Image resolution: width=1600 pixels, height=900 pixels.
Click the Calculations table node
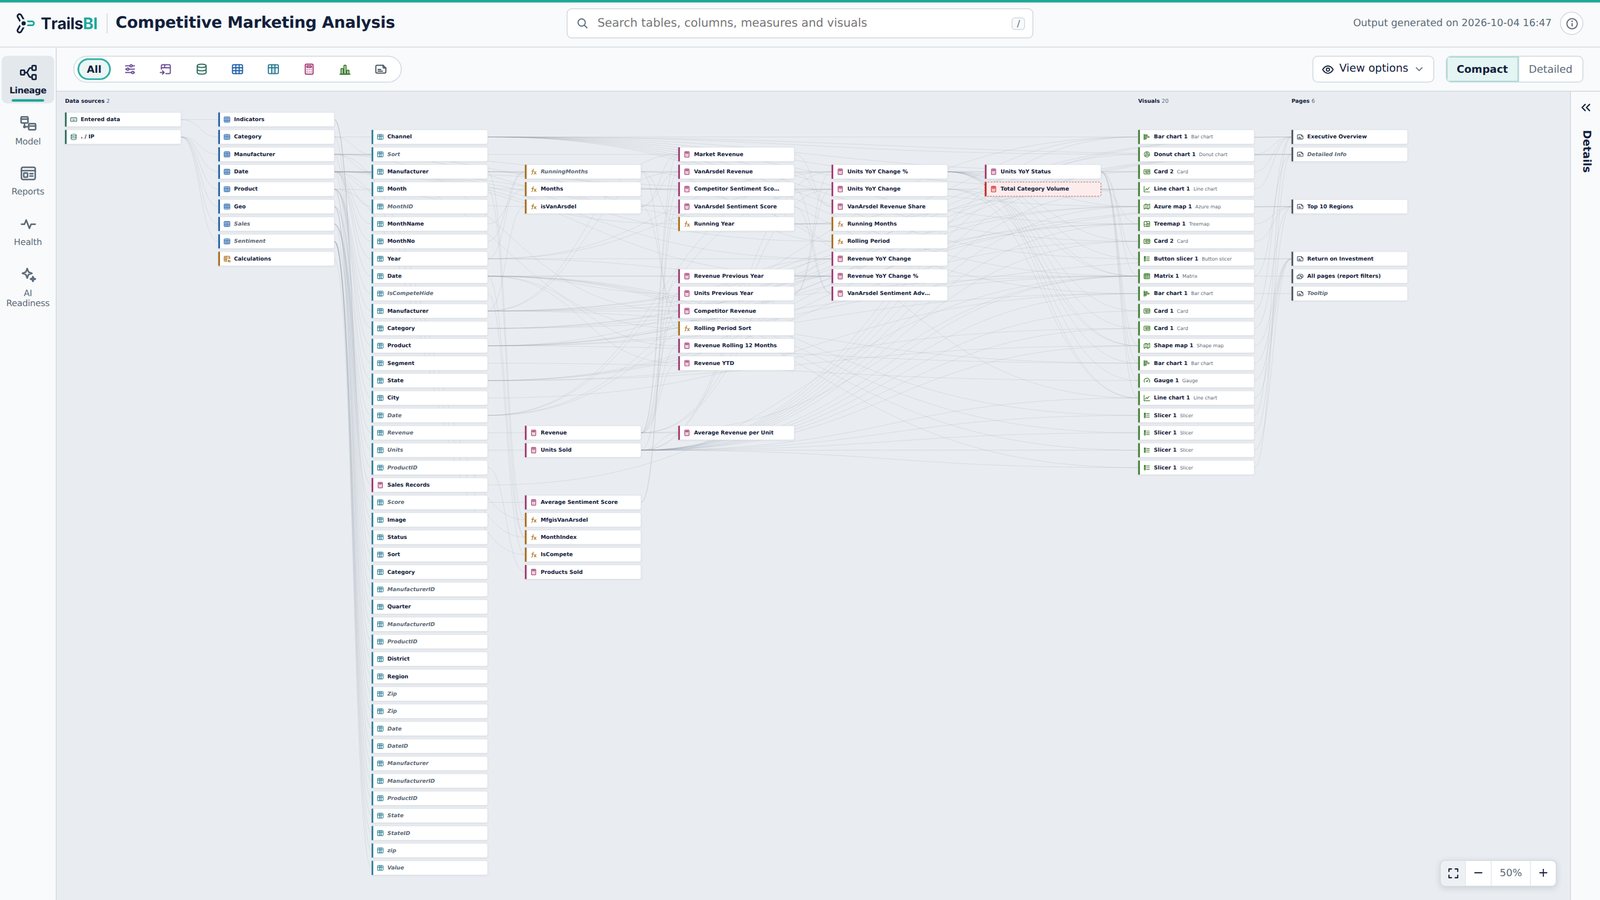pos(277,259)
